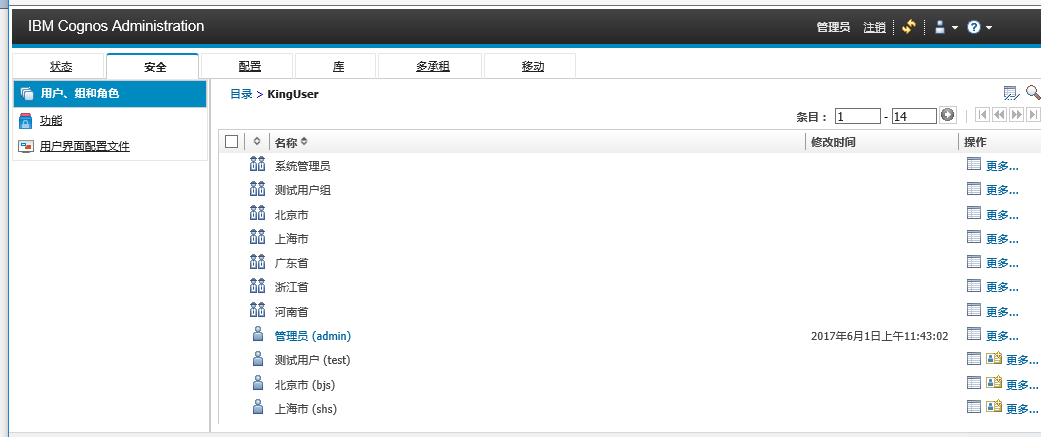Click the membership icon for 上海市 (shs)
1041x437 pixels.
coord(994,406)
